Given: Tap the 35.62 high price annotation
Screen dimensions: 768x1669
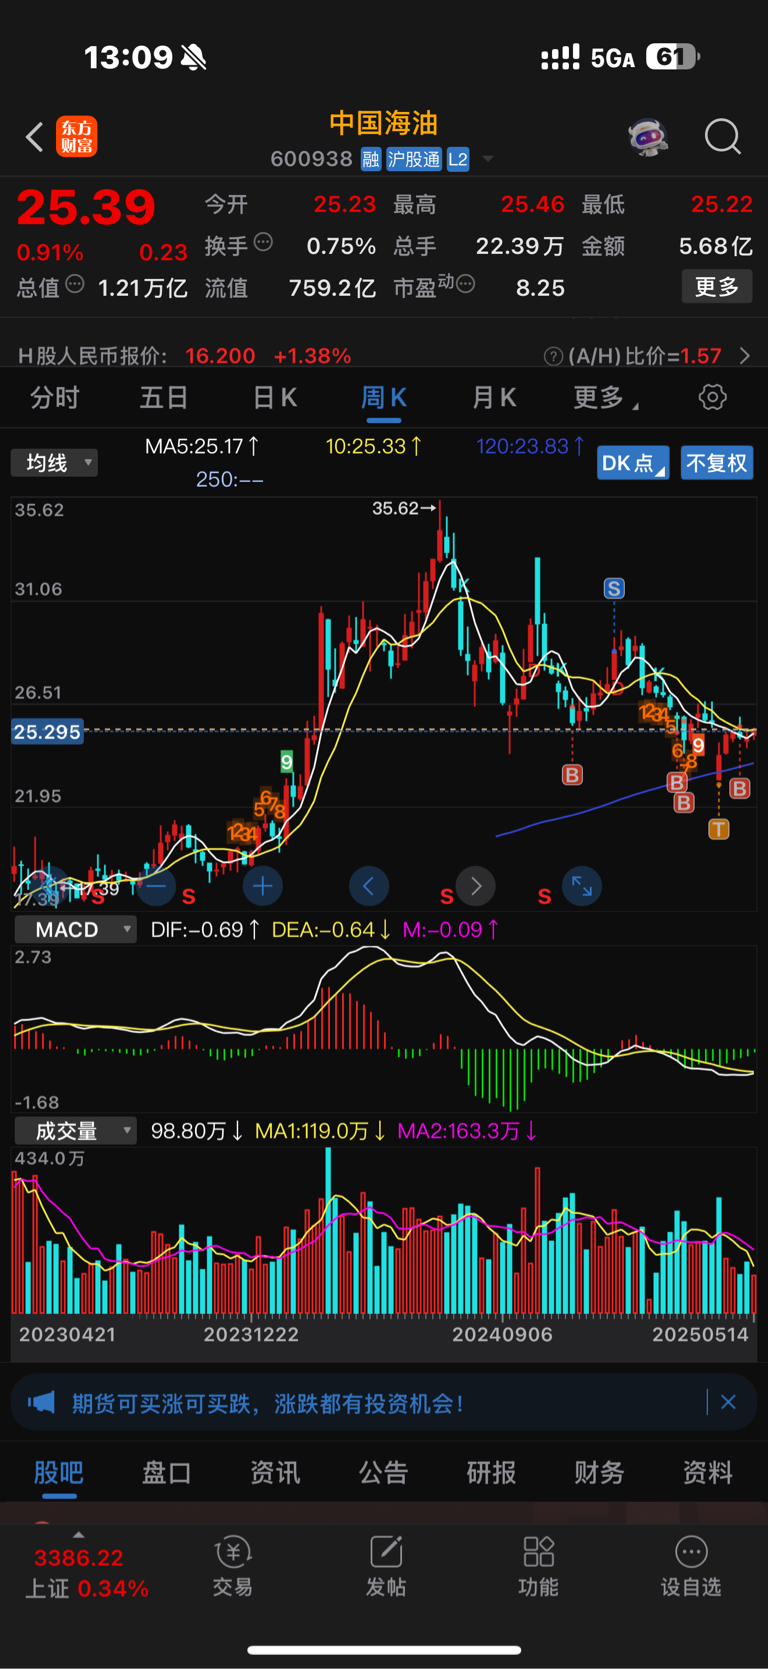Looking at the screenshot, I should coord(404,508).
